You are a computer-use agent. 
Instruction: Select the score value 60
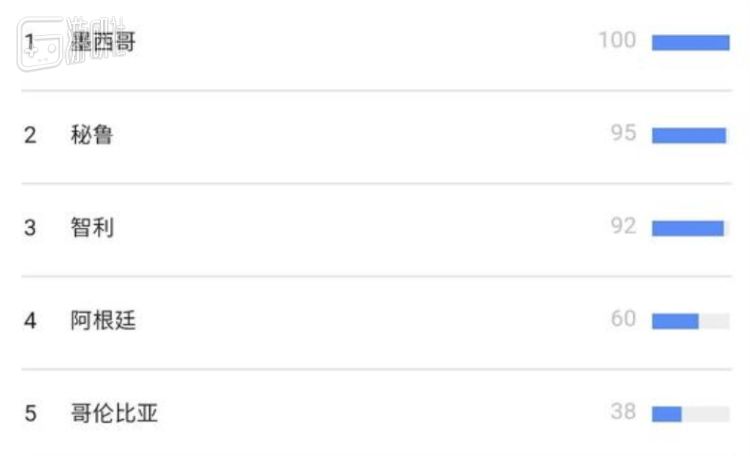[x=623, y=320]
